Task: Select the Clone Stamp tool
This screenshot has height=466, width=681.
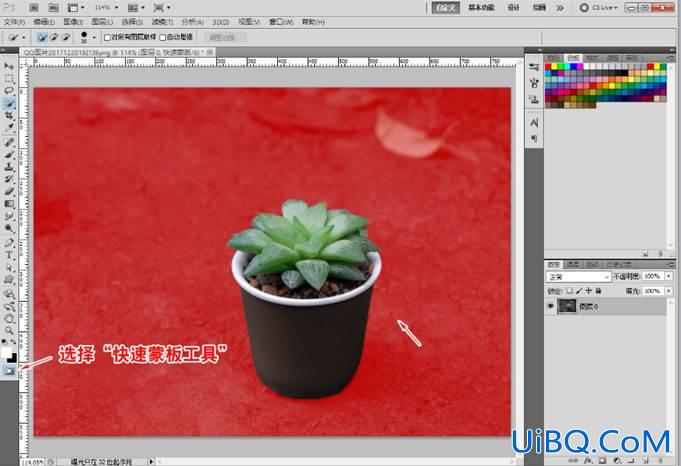Action: pyautogui.click(x=9, y=167)
